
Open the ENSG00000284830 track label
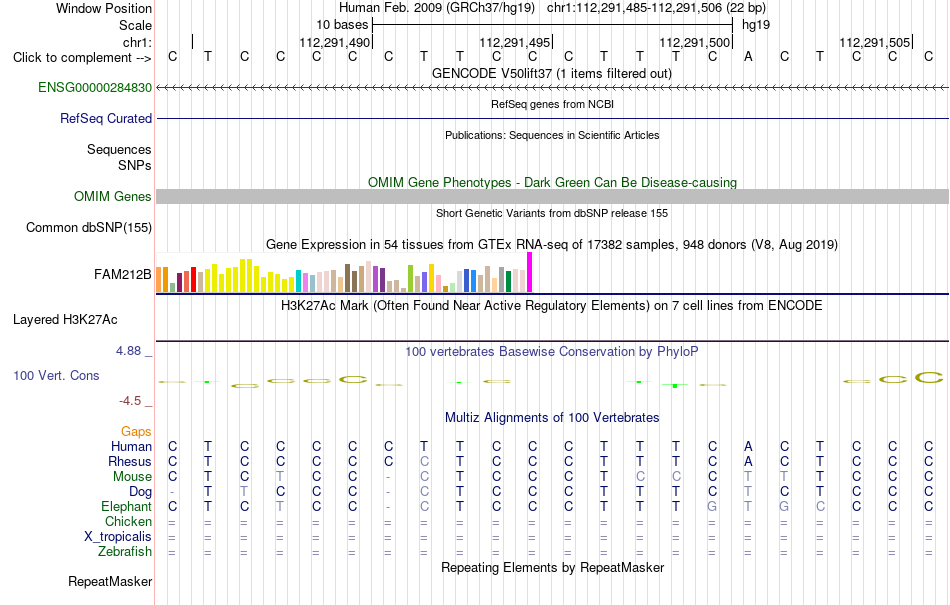tap(95, 88)
